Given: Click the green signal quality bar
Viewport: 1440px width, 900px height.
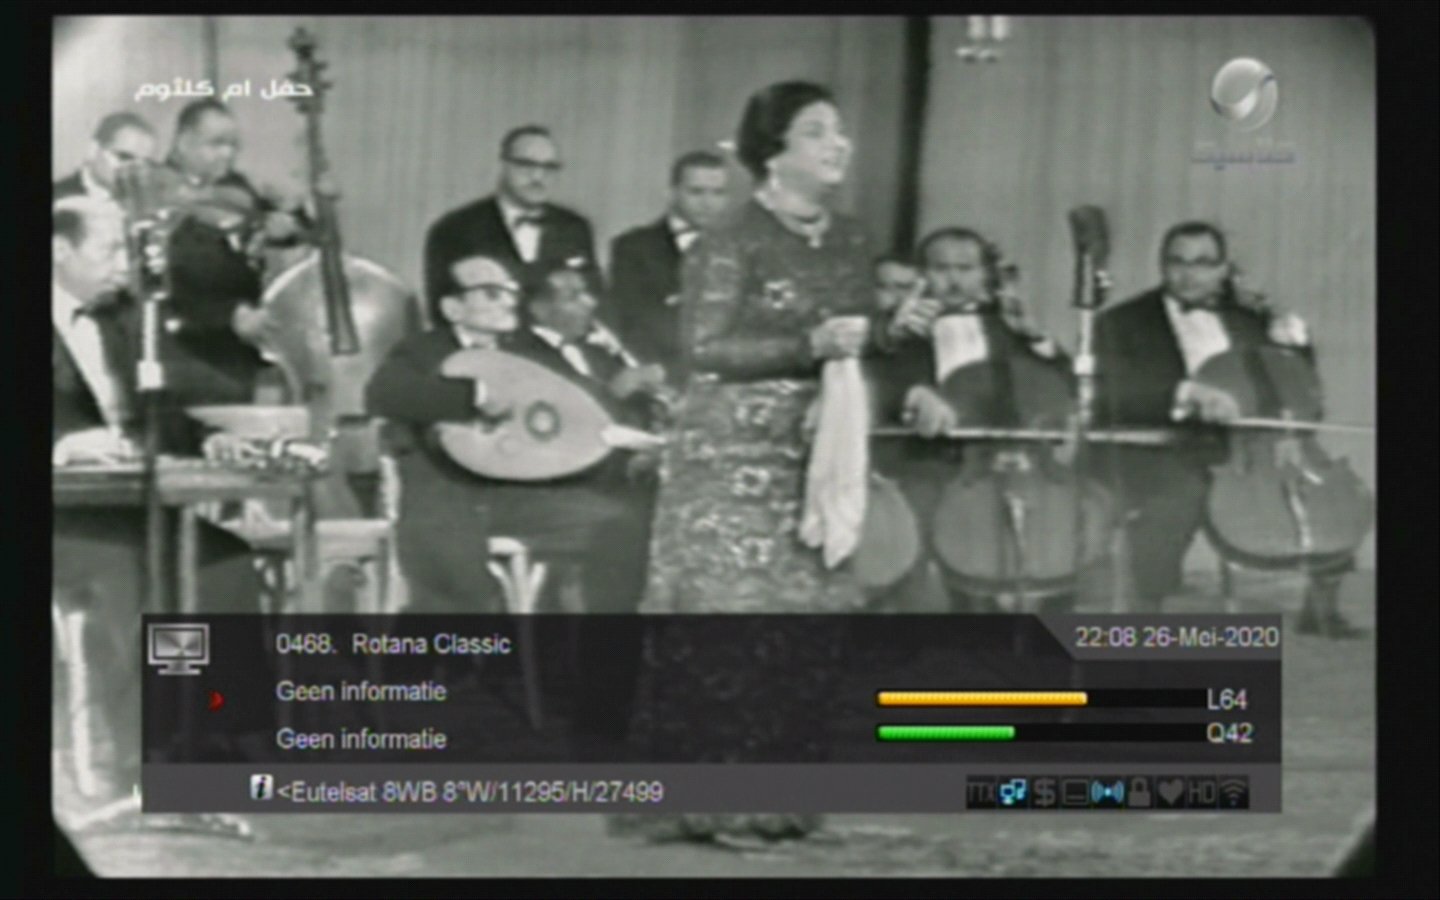Looking at the screenshot, I should point(946,733).
